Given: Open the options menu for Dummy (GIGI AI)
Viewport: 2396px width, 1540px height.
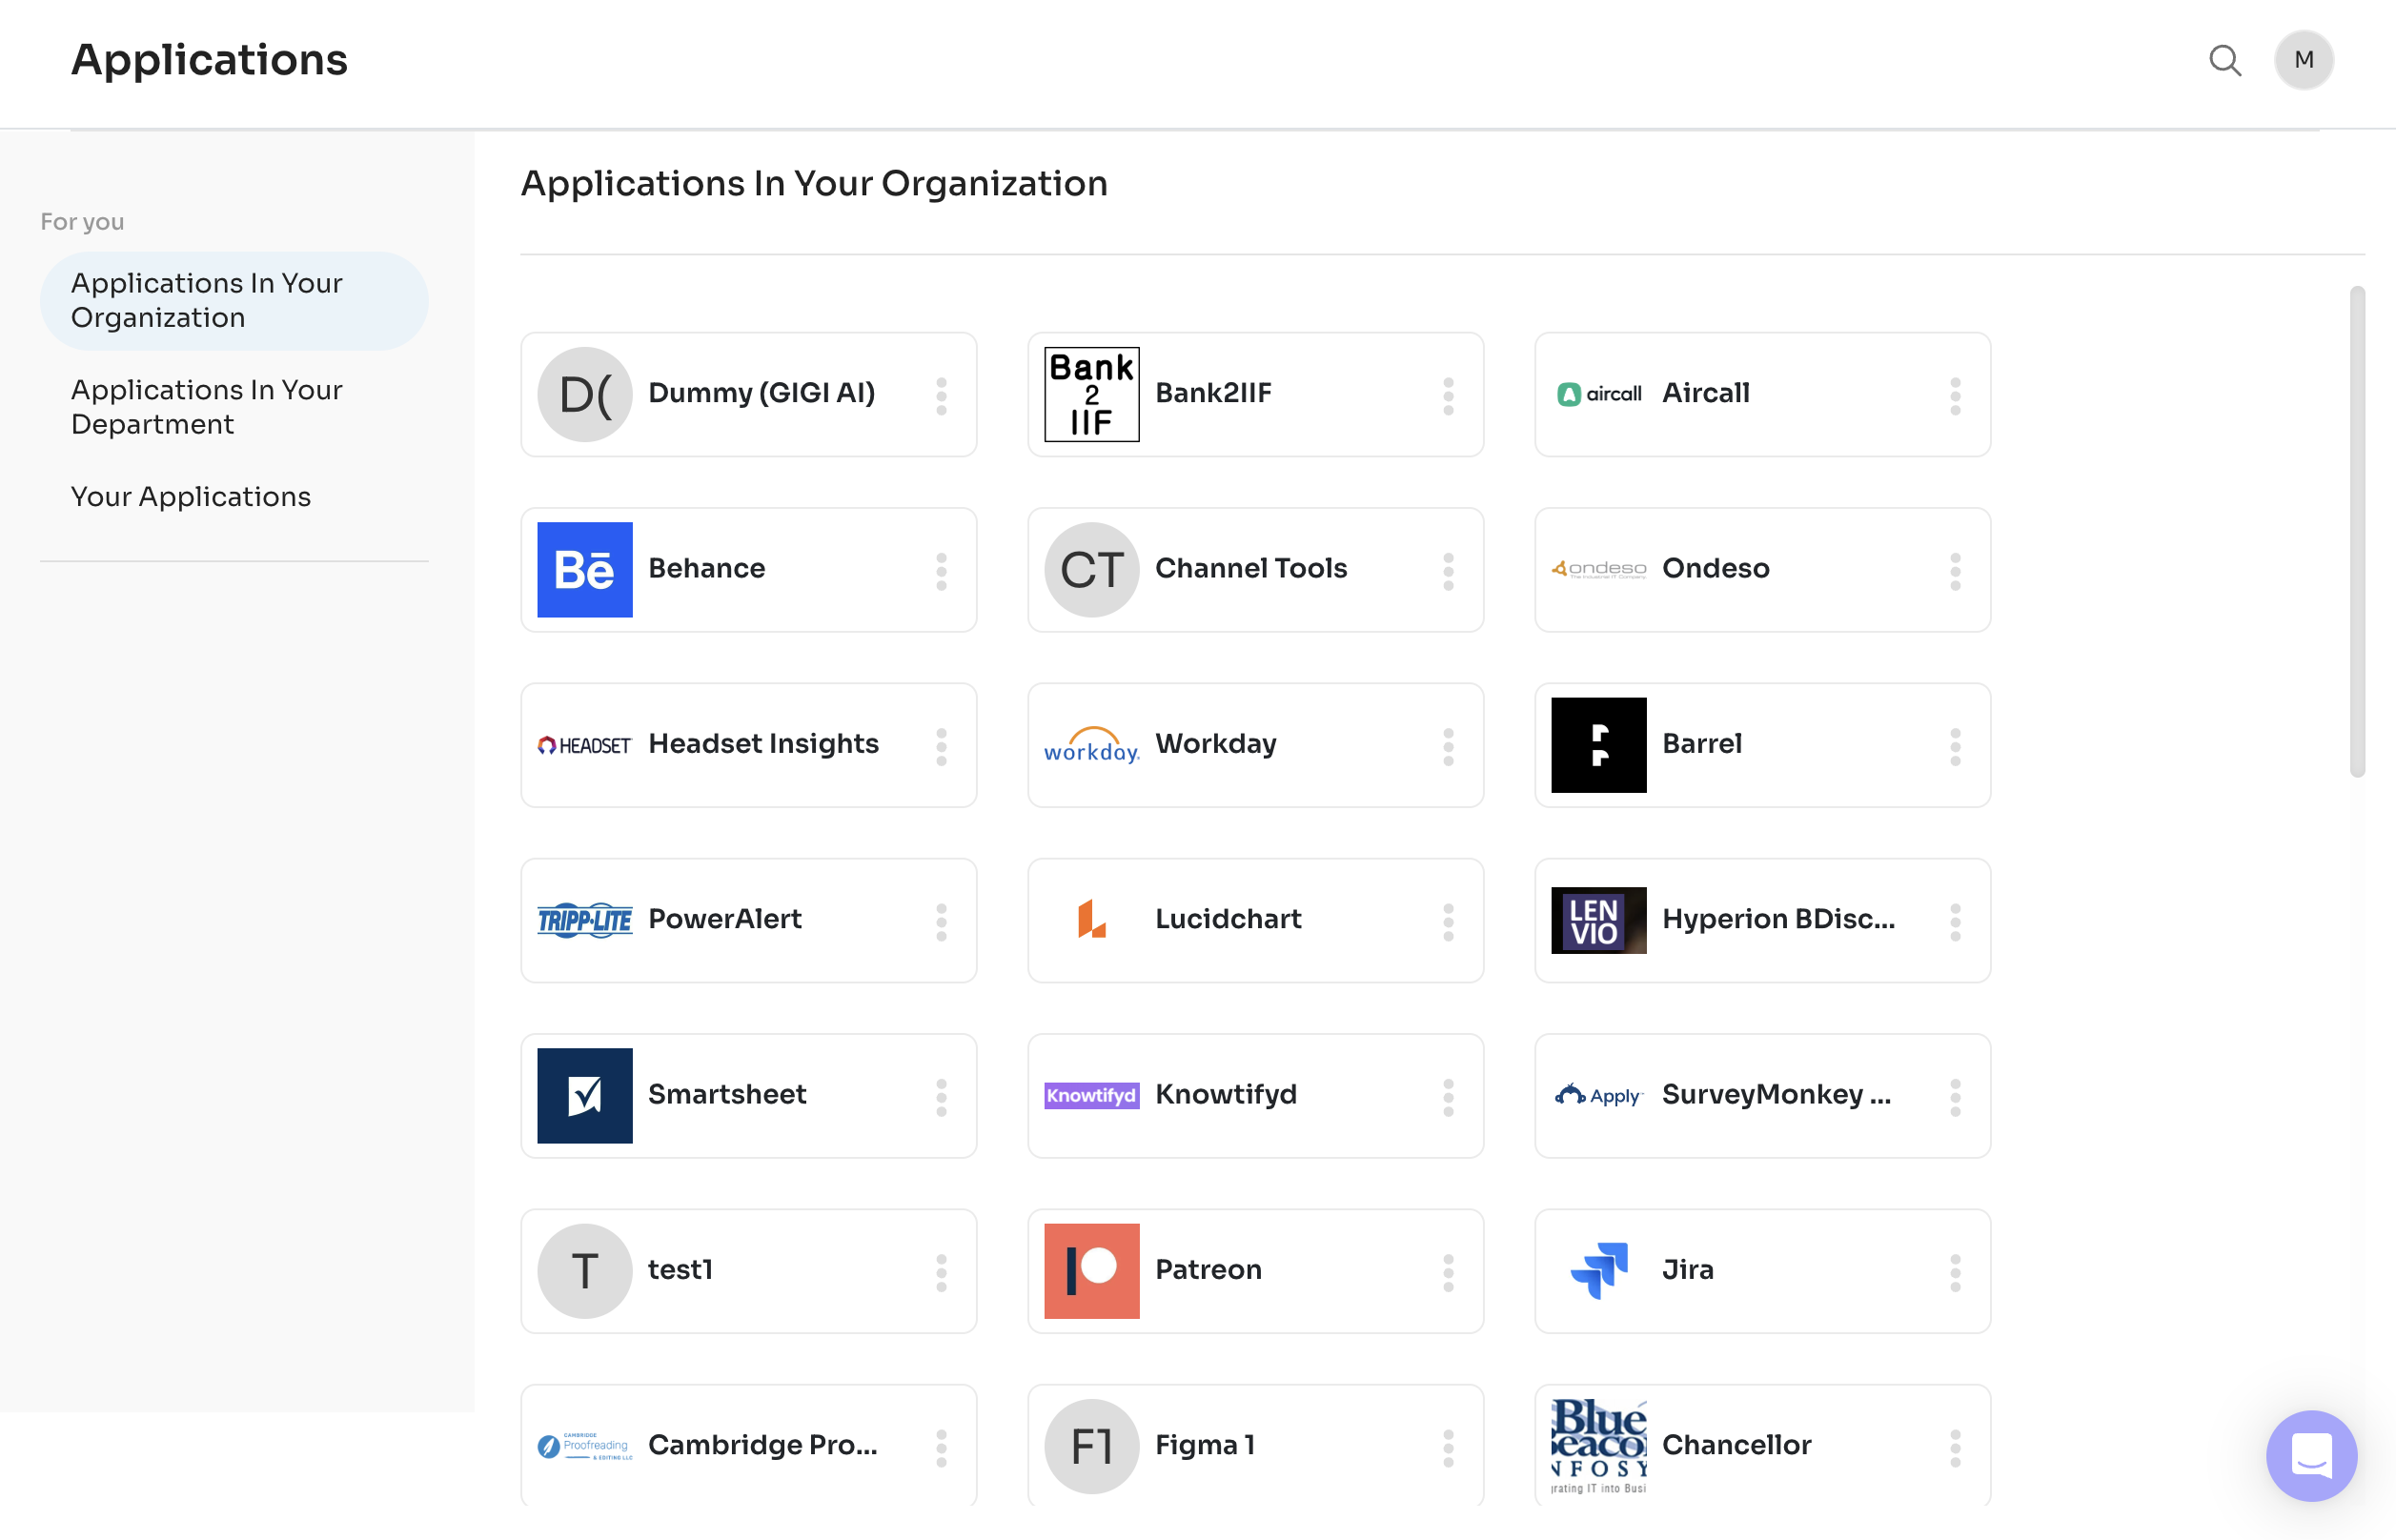Looking at the screenshot, I should pyautogui.click(x=941, y=396).
